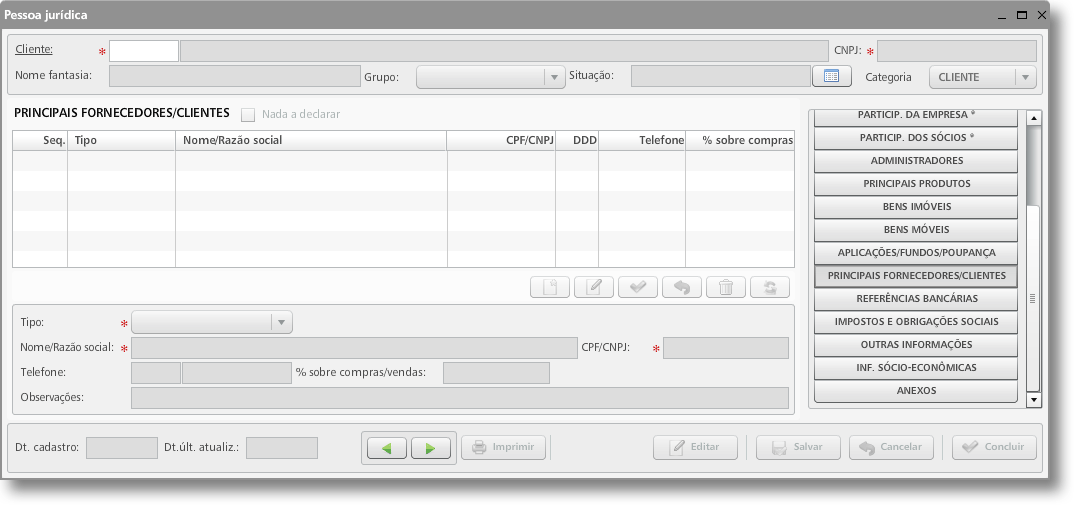Open the PRINCIPAIS PRODUTOS section
Viewport: 1074px width, 505px height.
(x=916, y=184)
